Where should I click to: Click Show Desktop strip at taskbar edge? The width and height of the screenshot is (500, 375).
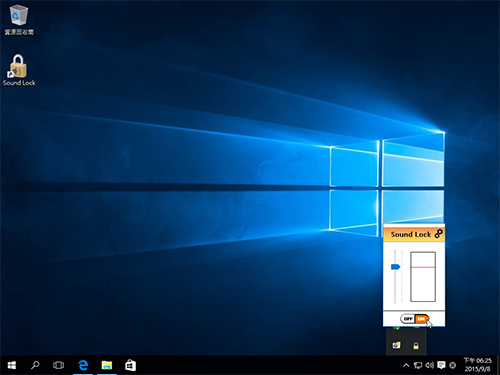click(498, 365)
